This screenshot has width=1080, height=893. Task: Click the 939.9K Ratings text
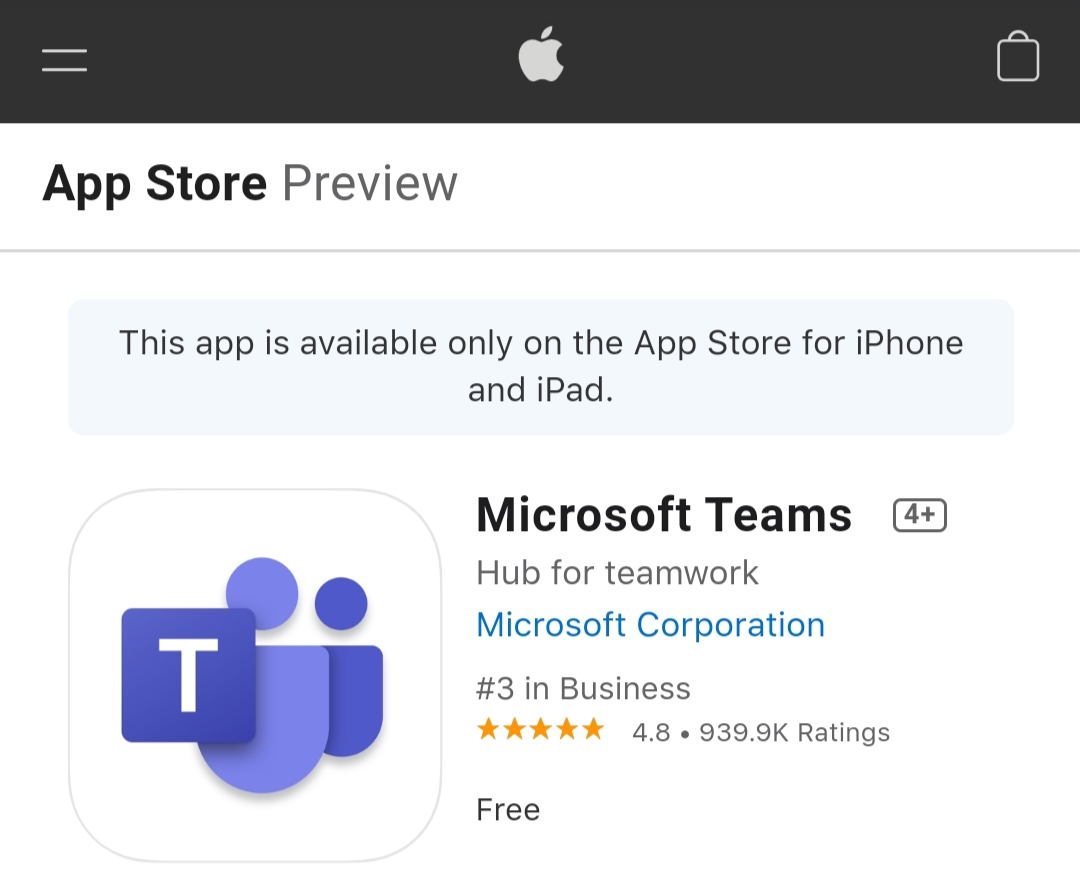tap(794, 732)
